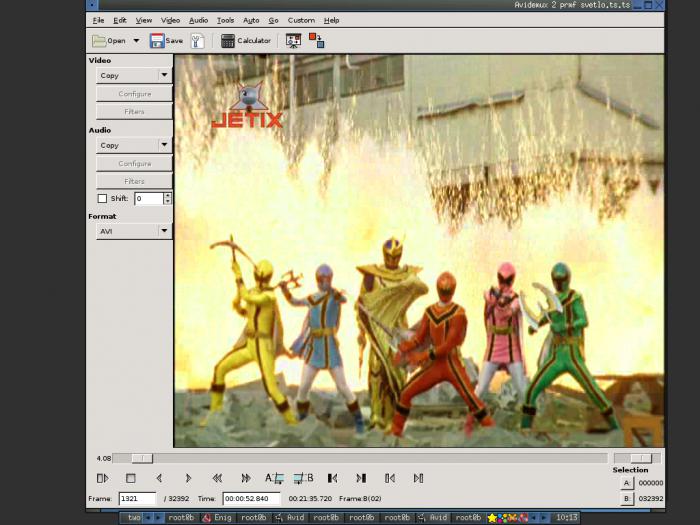Start playback with the Play button
Screen dimensions: 700x525
[102, 478]
